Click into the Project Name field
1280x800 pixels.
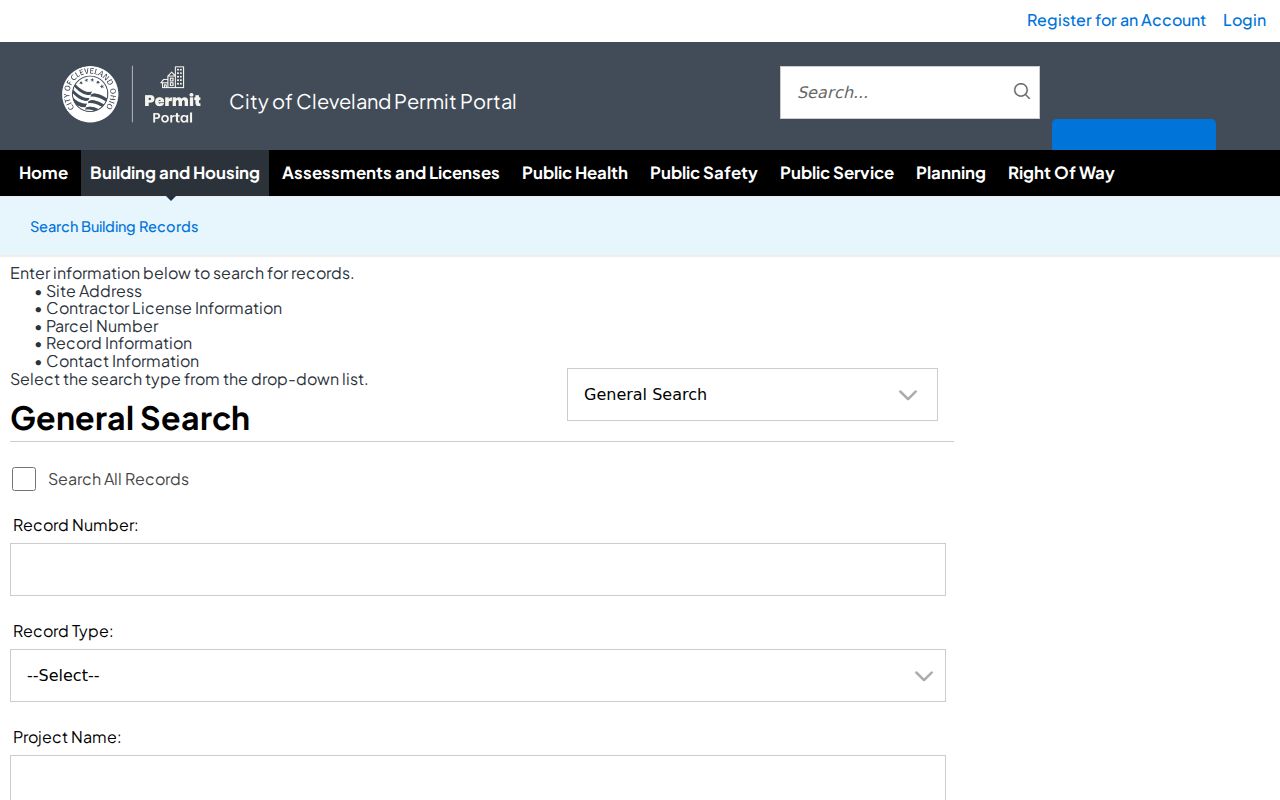478,778
